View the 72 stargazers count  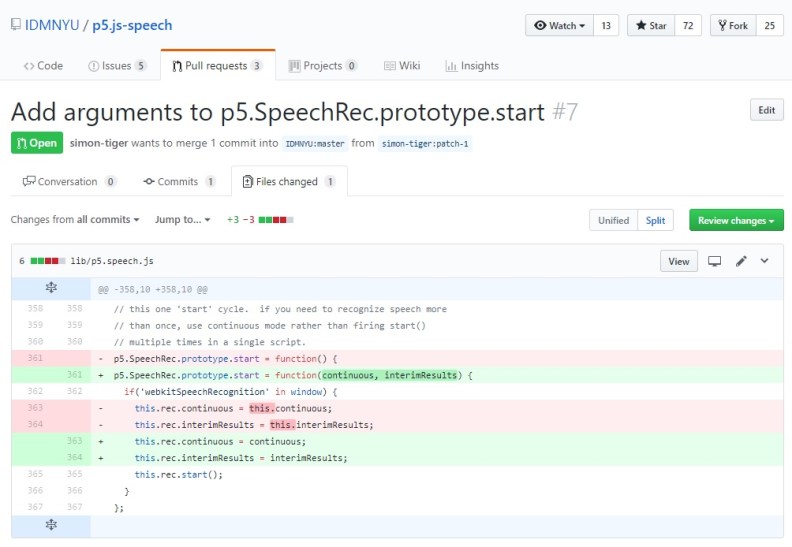coord(688,25)
